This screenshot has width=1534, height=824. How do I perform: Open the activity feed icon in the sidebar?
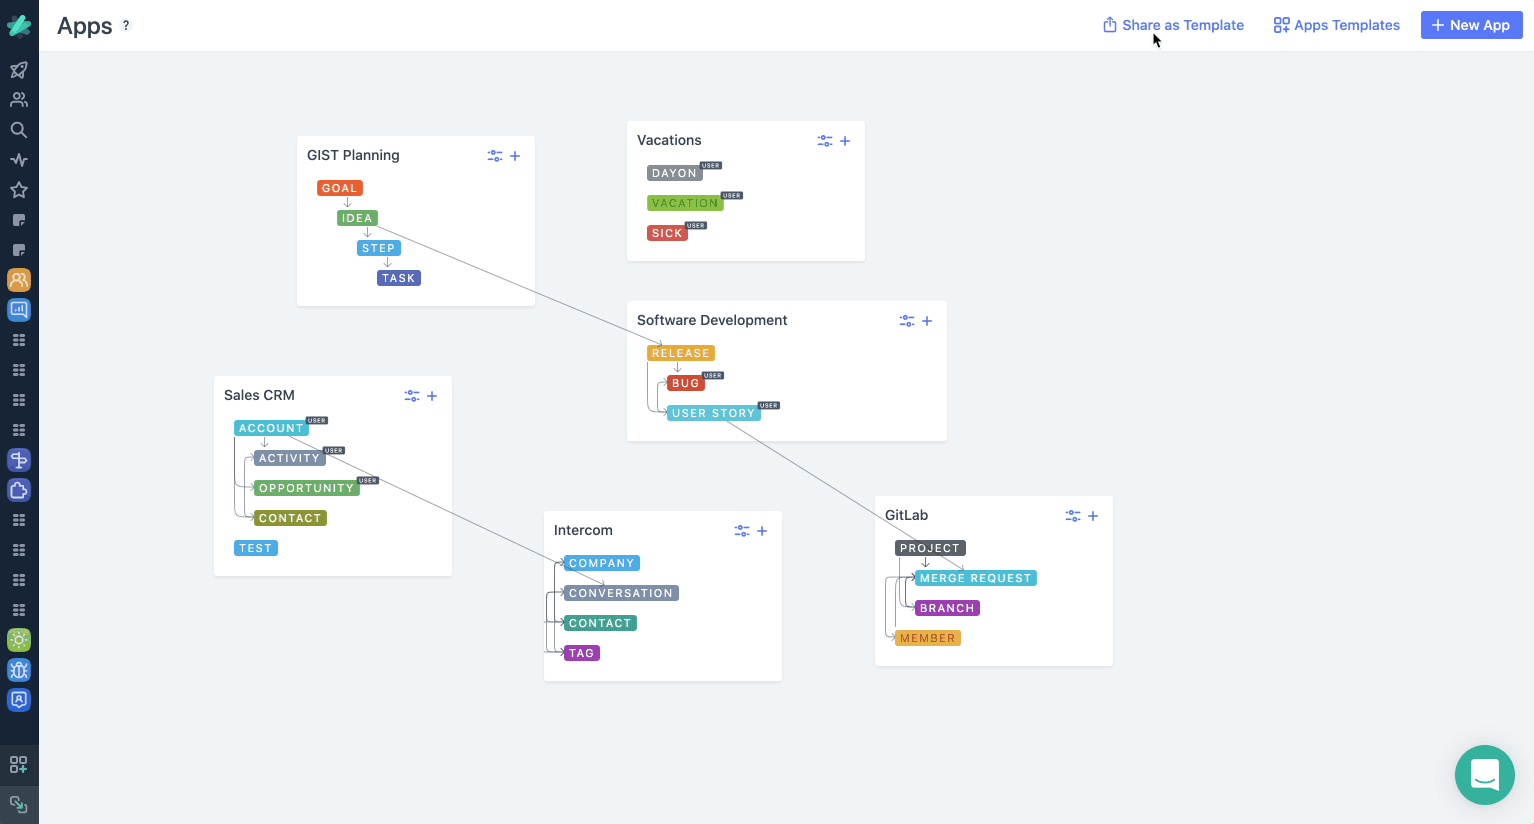[x=18, y=159]
